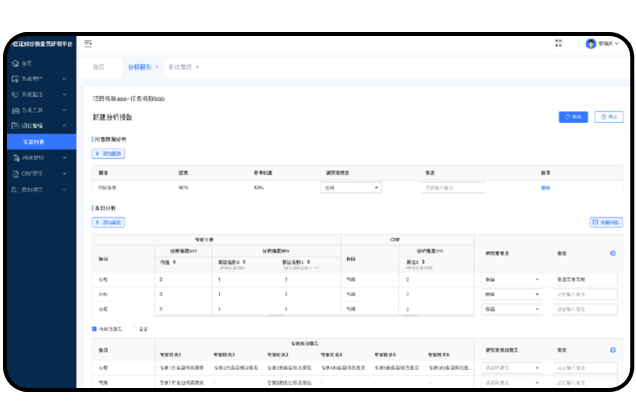Click the add button under questionnaire section

108,154
